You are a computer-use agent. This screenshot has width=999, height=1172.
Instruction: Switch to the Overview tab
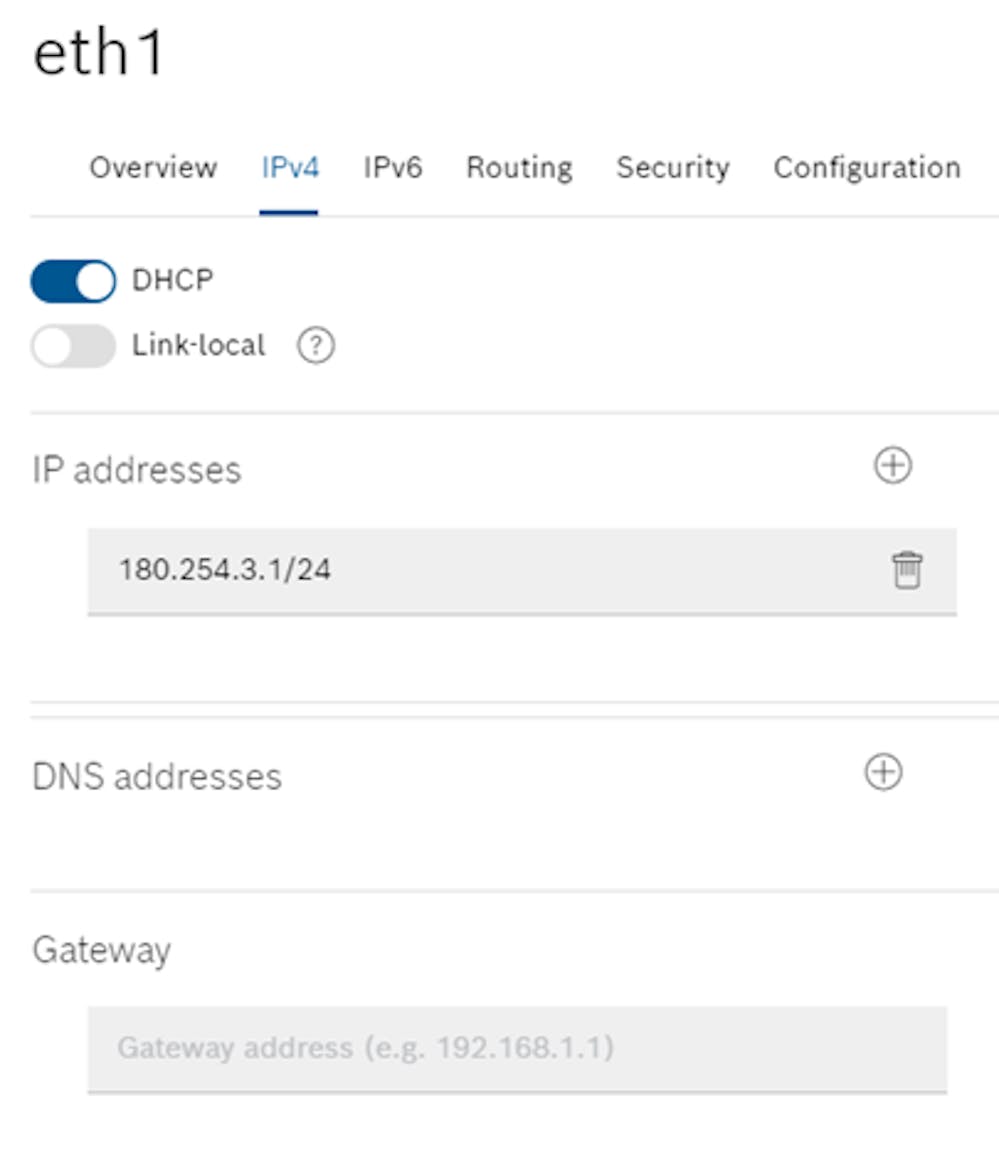(x=153, y=168)
